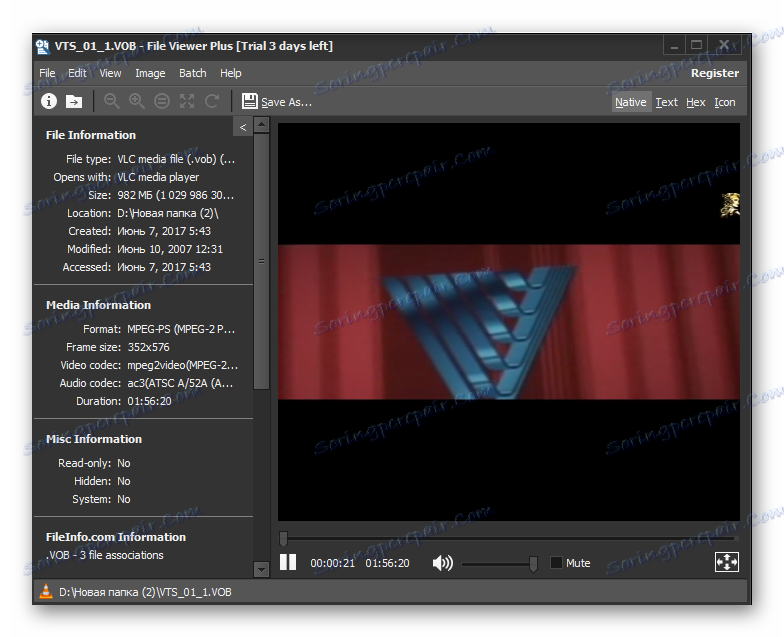Click the 'VLC media player' opens-with value
The height and width of the screenshot is (637, 784).
pos(158,177)
